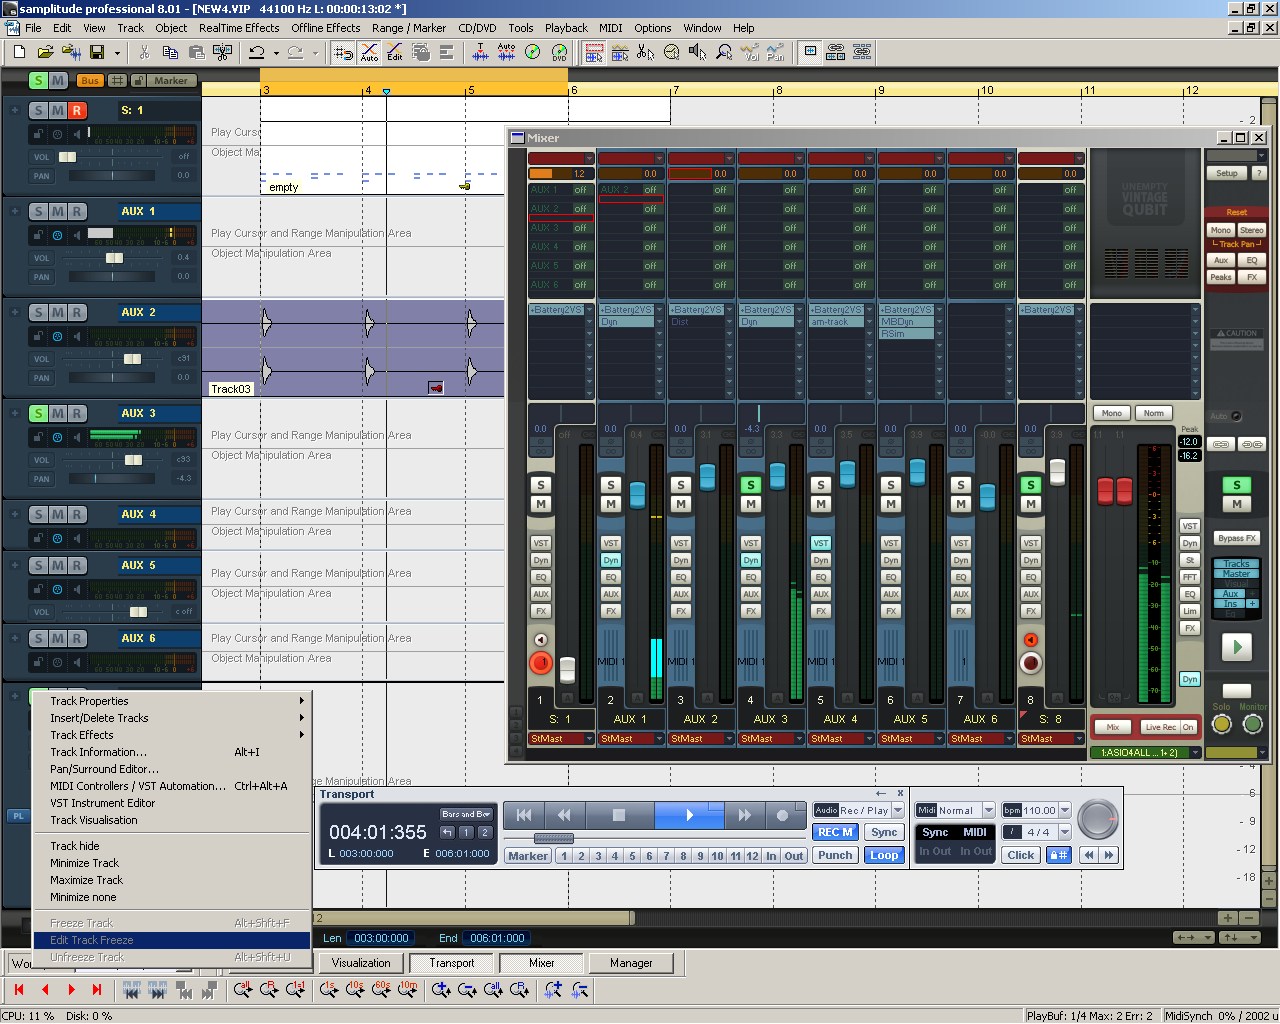Choose Edit Track Freeze from context menu

point(92,940)
